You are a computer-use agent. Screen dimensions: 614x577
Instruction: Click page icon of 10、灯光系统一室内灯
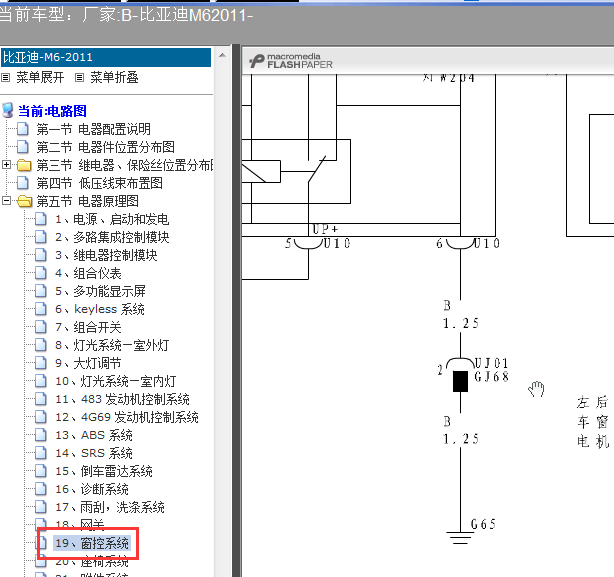[41, 381]
